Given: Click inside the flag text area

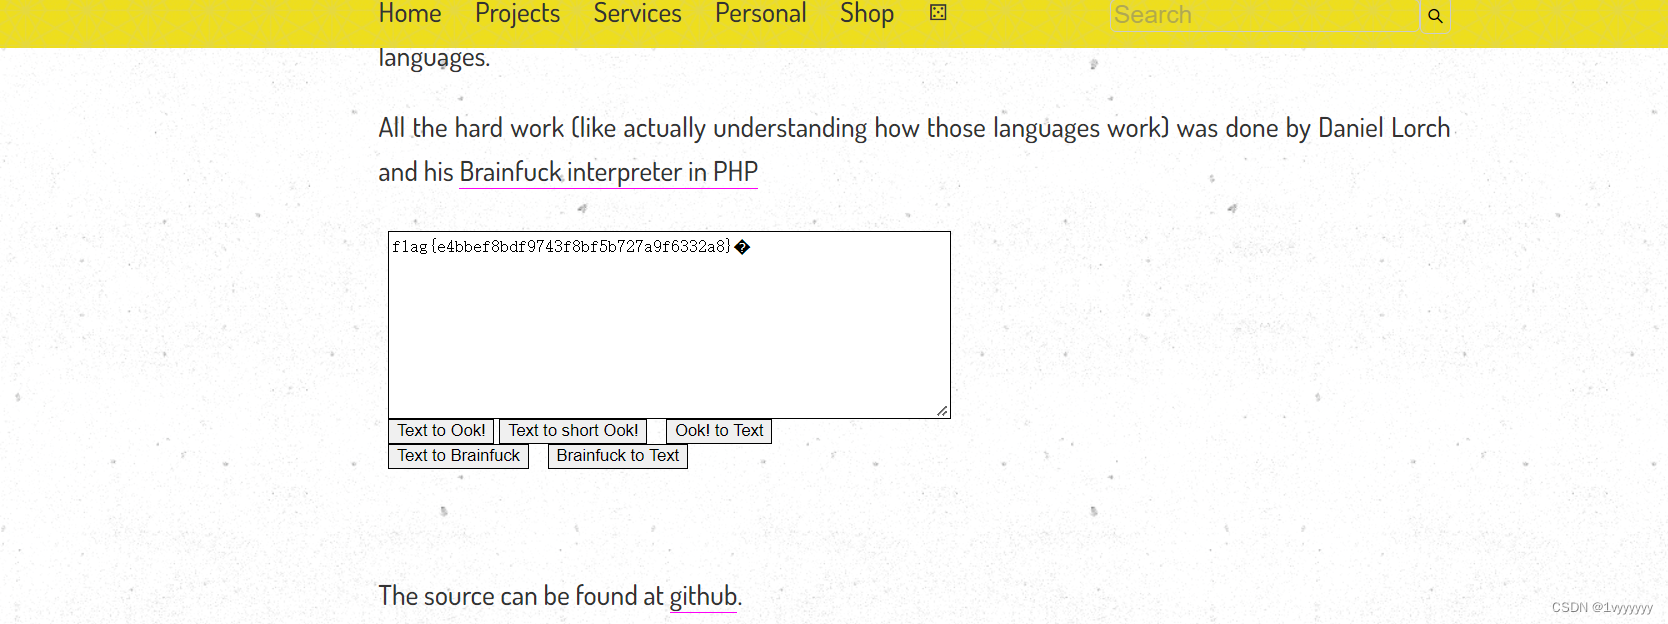Looking at the screenshot, I should [669, 325].
